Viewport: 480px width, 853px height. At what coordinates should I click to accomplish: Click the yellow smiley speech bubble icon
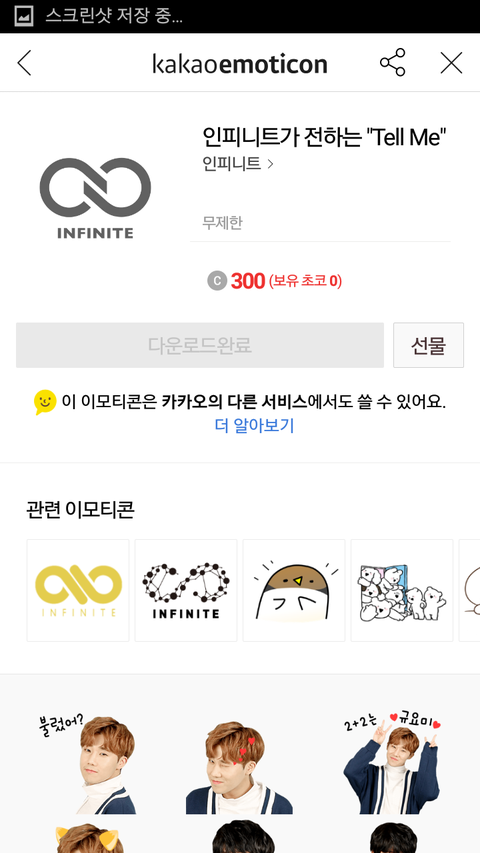[45, 403]
